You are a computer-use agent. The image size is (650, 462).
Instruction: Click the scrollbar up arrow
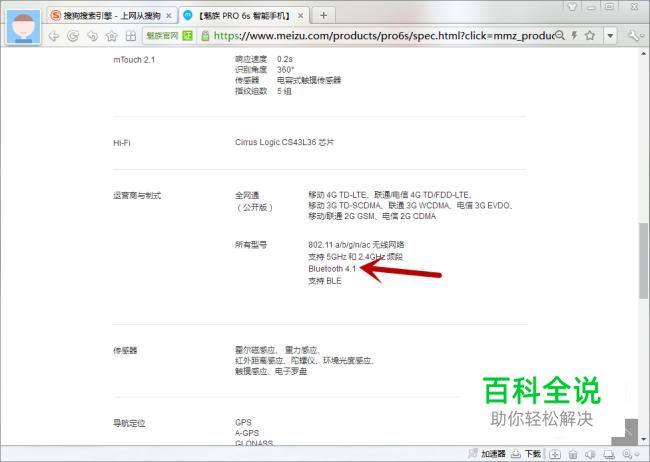coord(643,53)
